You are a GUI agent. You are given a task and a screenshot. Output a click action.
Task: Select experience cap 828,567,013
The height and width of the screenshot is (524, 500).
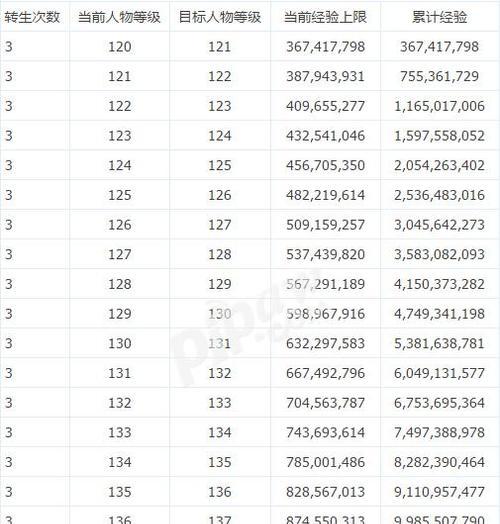[x=325, y=492]
